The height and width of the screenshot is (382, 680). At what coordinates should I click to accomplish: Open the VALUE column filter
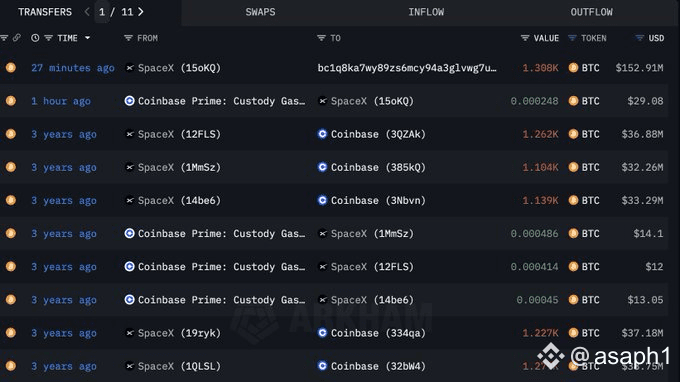(x=525, y=38)
